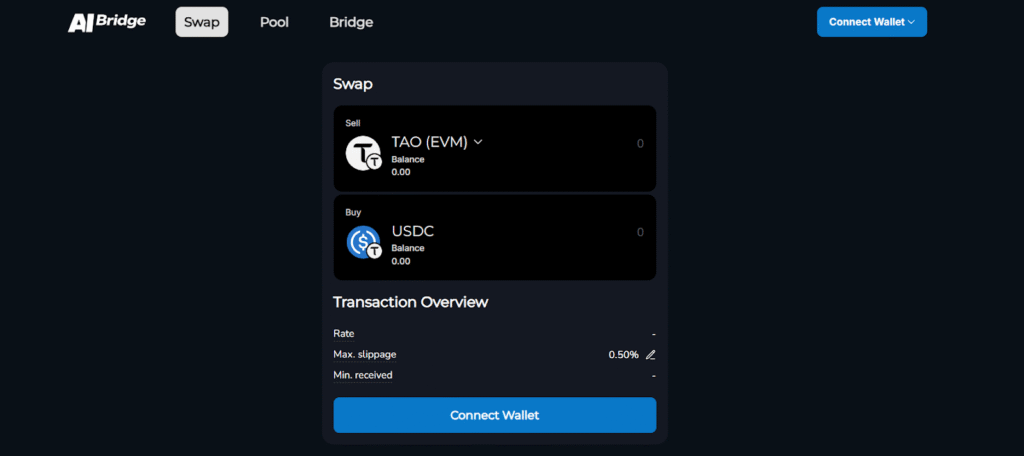The height and width of the screenshot is (456, 1024).
Task: Expand the top-right Connect Wallet dropdown
Action: coord(871,22)
